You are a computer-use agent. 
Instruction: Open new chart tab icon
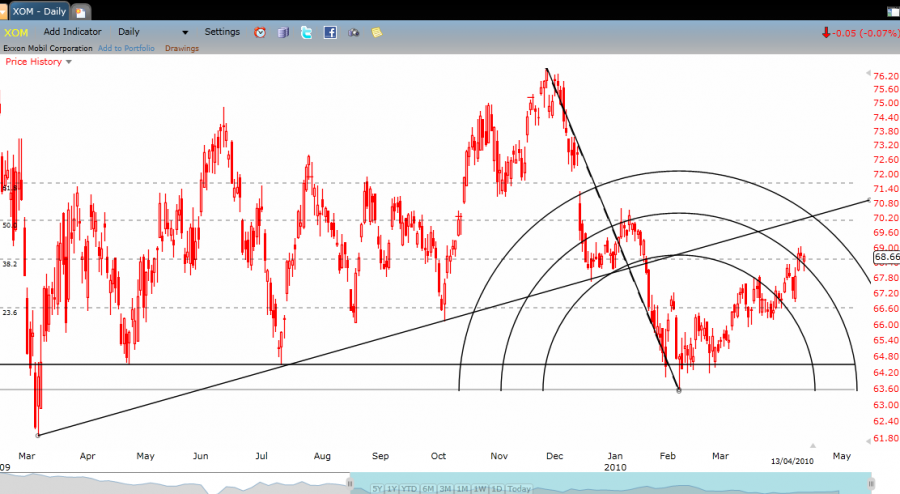[80, 12]
